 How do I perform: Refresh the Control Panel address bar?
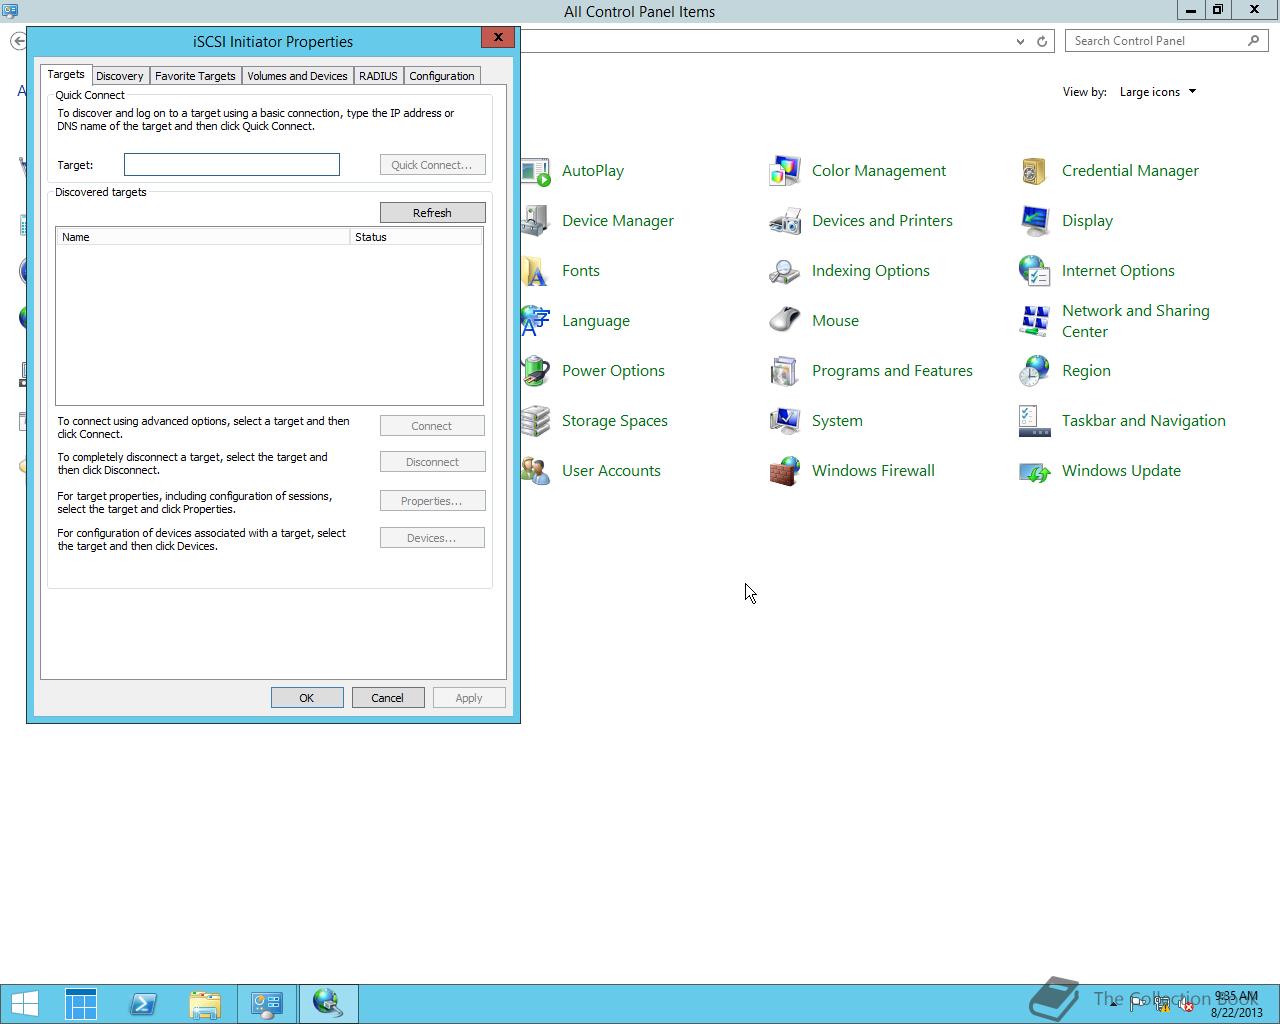point(1042,41)
